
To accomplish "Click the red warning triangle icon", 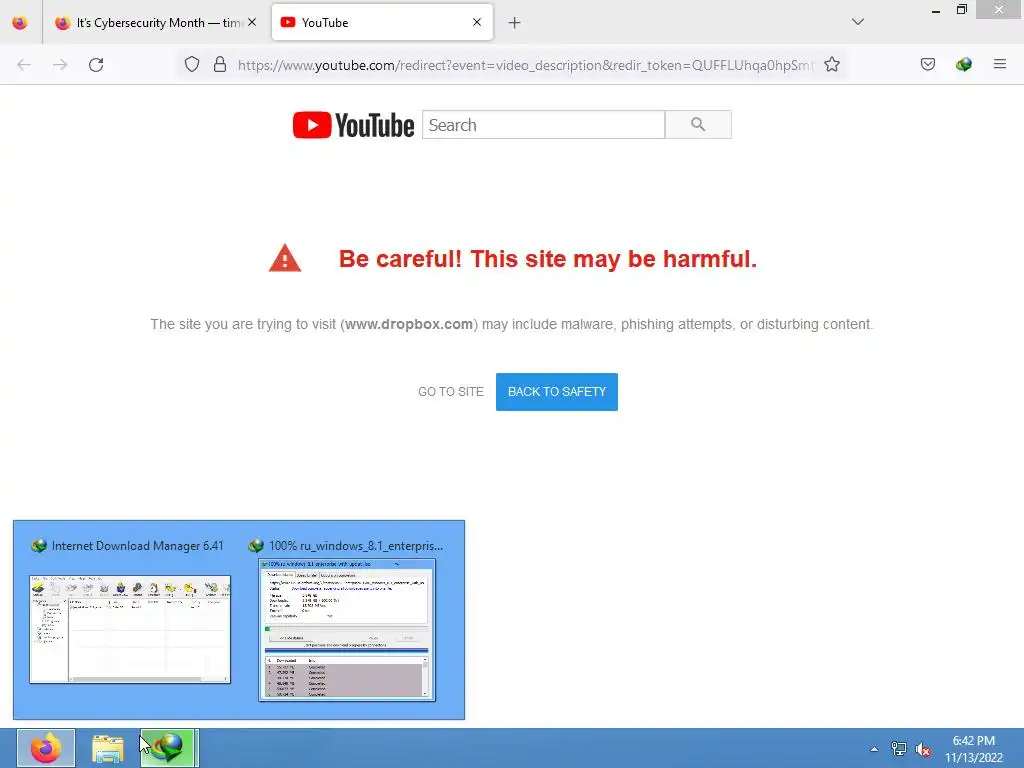I will pos(285,259).
